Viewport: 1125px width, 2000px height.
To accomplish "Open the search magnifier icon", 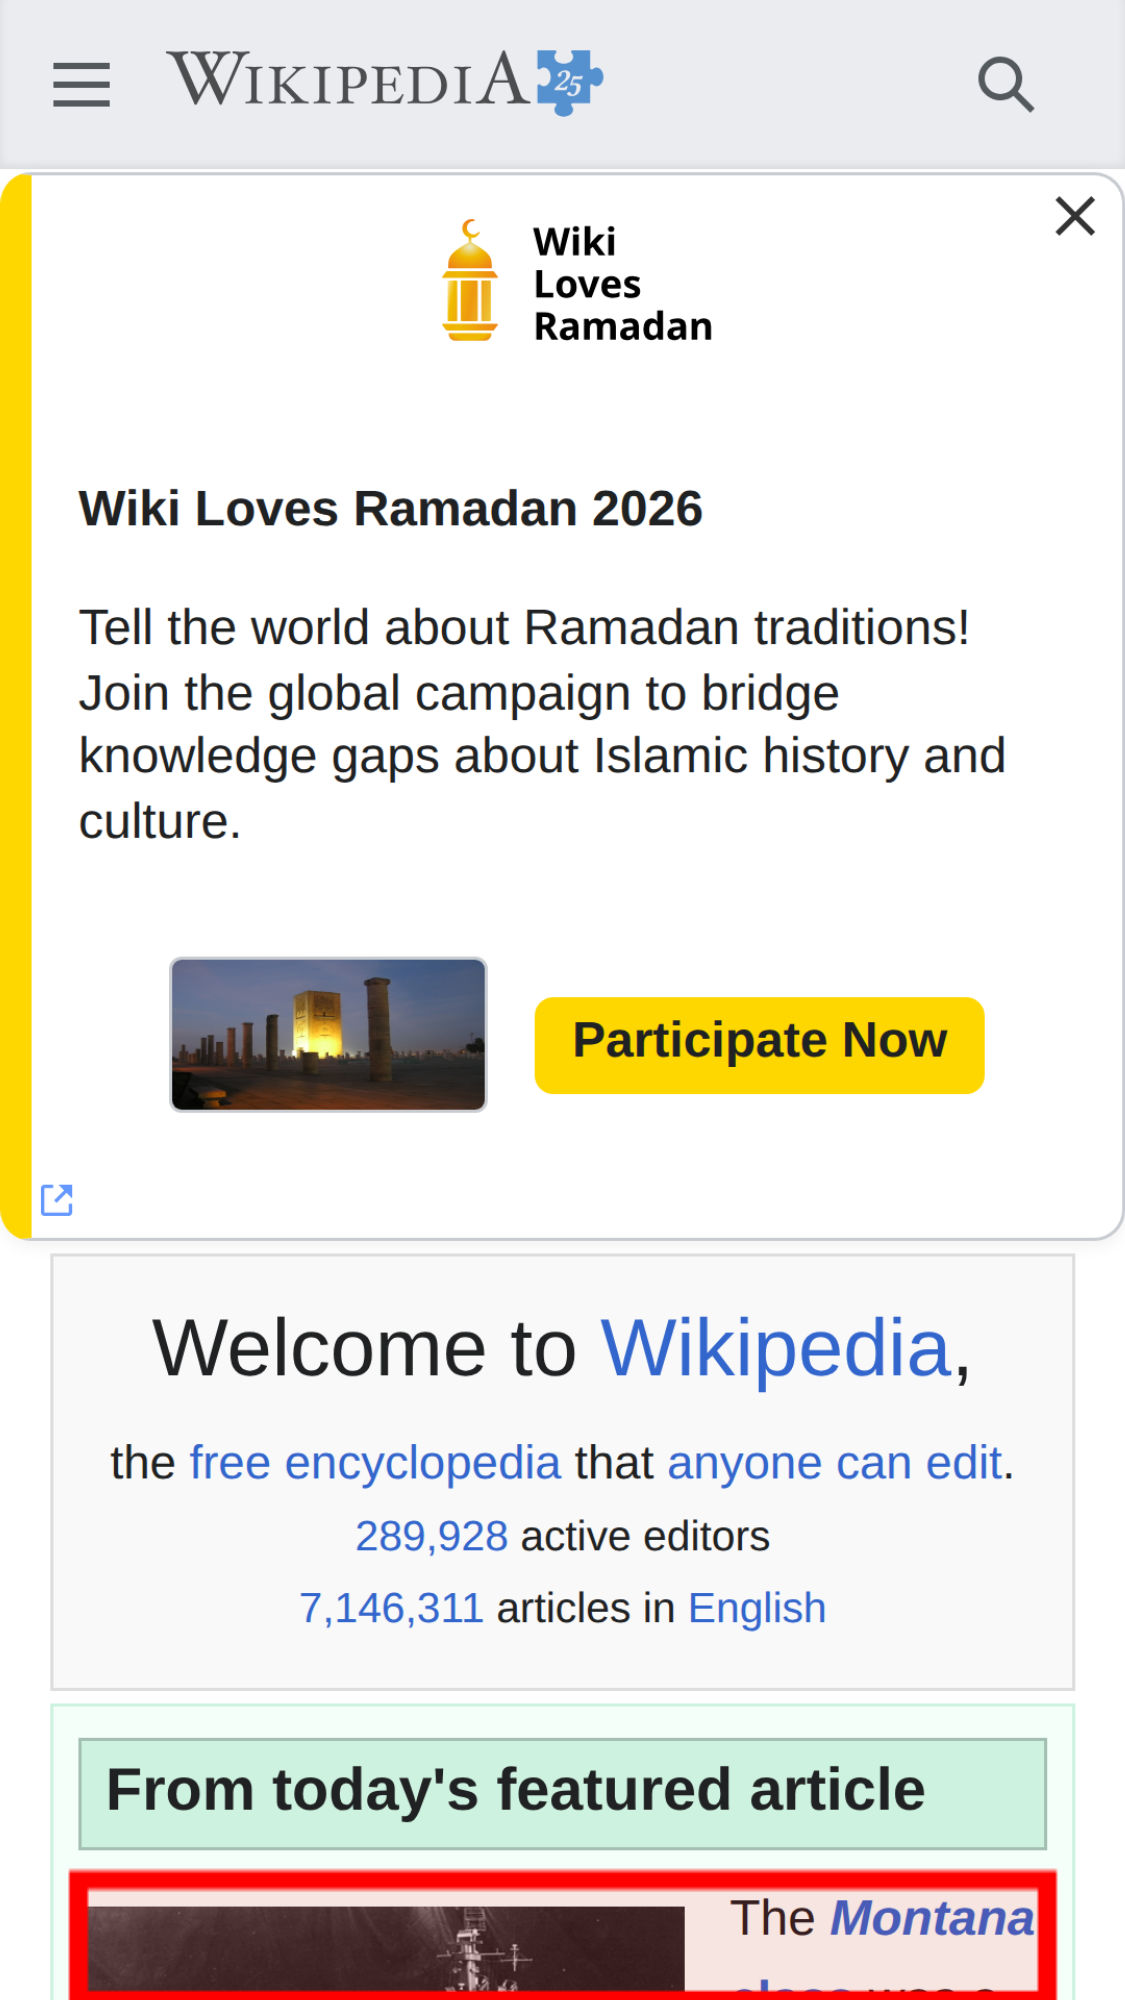I will tap(1005, 83).
